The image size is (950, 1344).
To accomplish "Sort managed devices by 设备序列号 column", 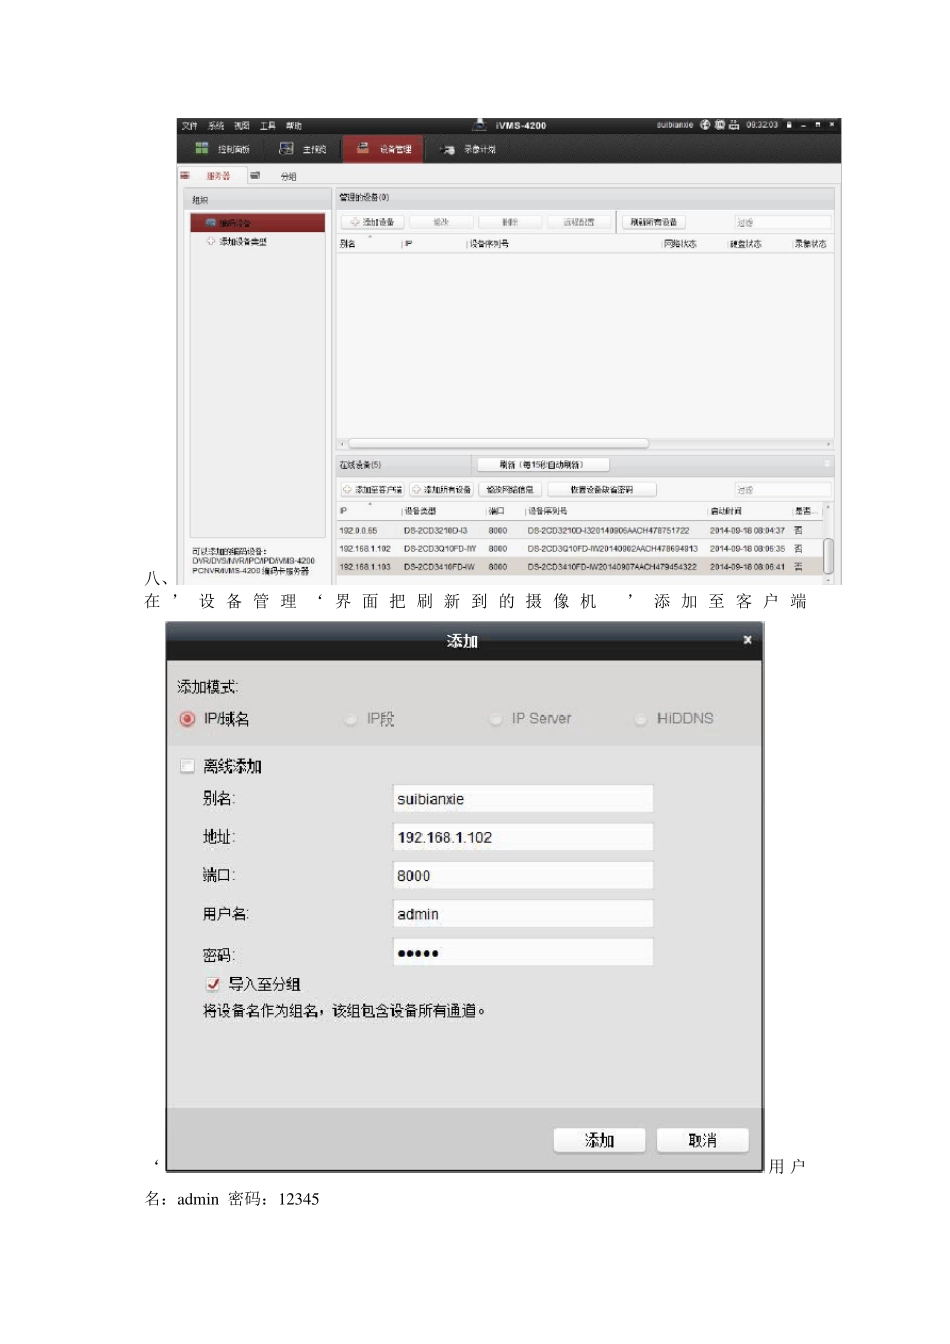I will 490,244.
